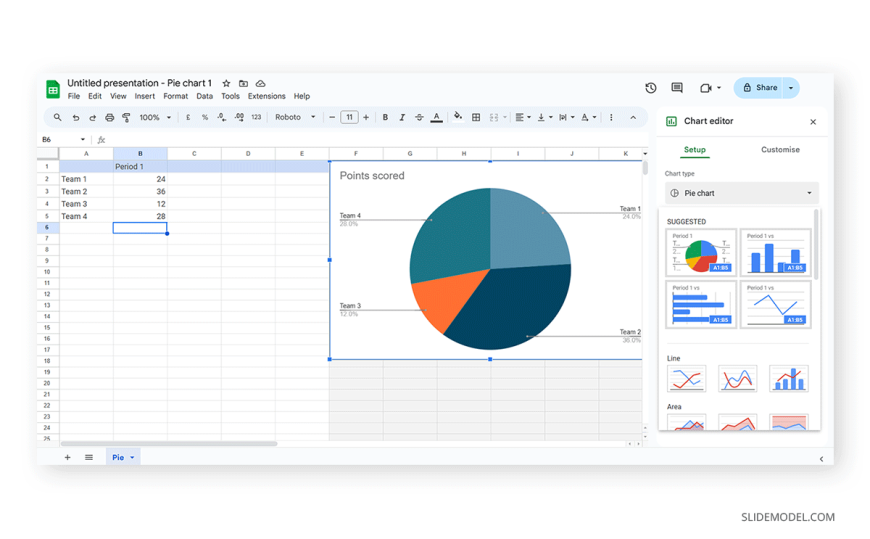Format the cell as percent
Screen dimensions: 870x539
click(x=205, y=118)
